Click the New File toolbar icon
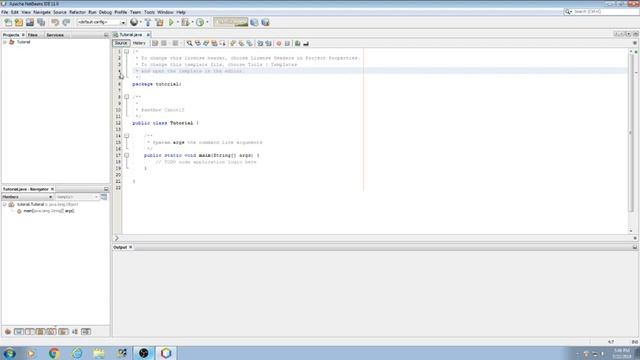Screen dimensions: 640x360 click(x=8, y=22)
